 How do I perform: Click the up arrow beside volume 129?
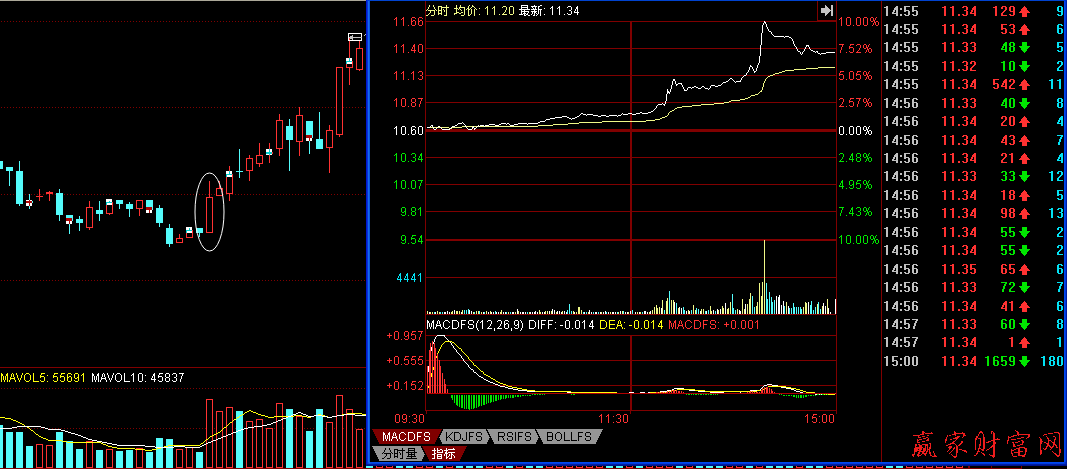[1026, 11]
